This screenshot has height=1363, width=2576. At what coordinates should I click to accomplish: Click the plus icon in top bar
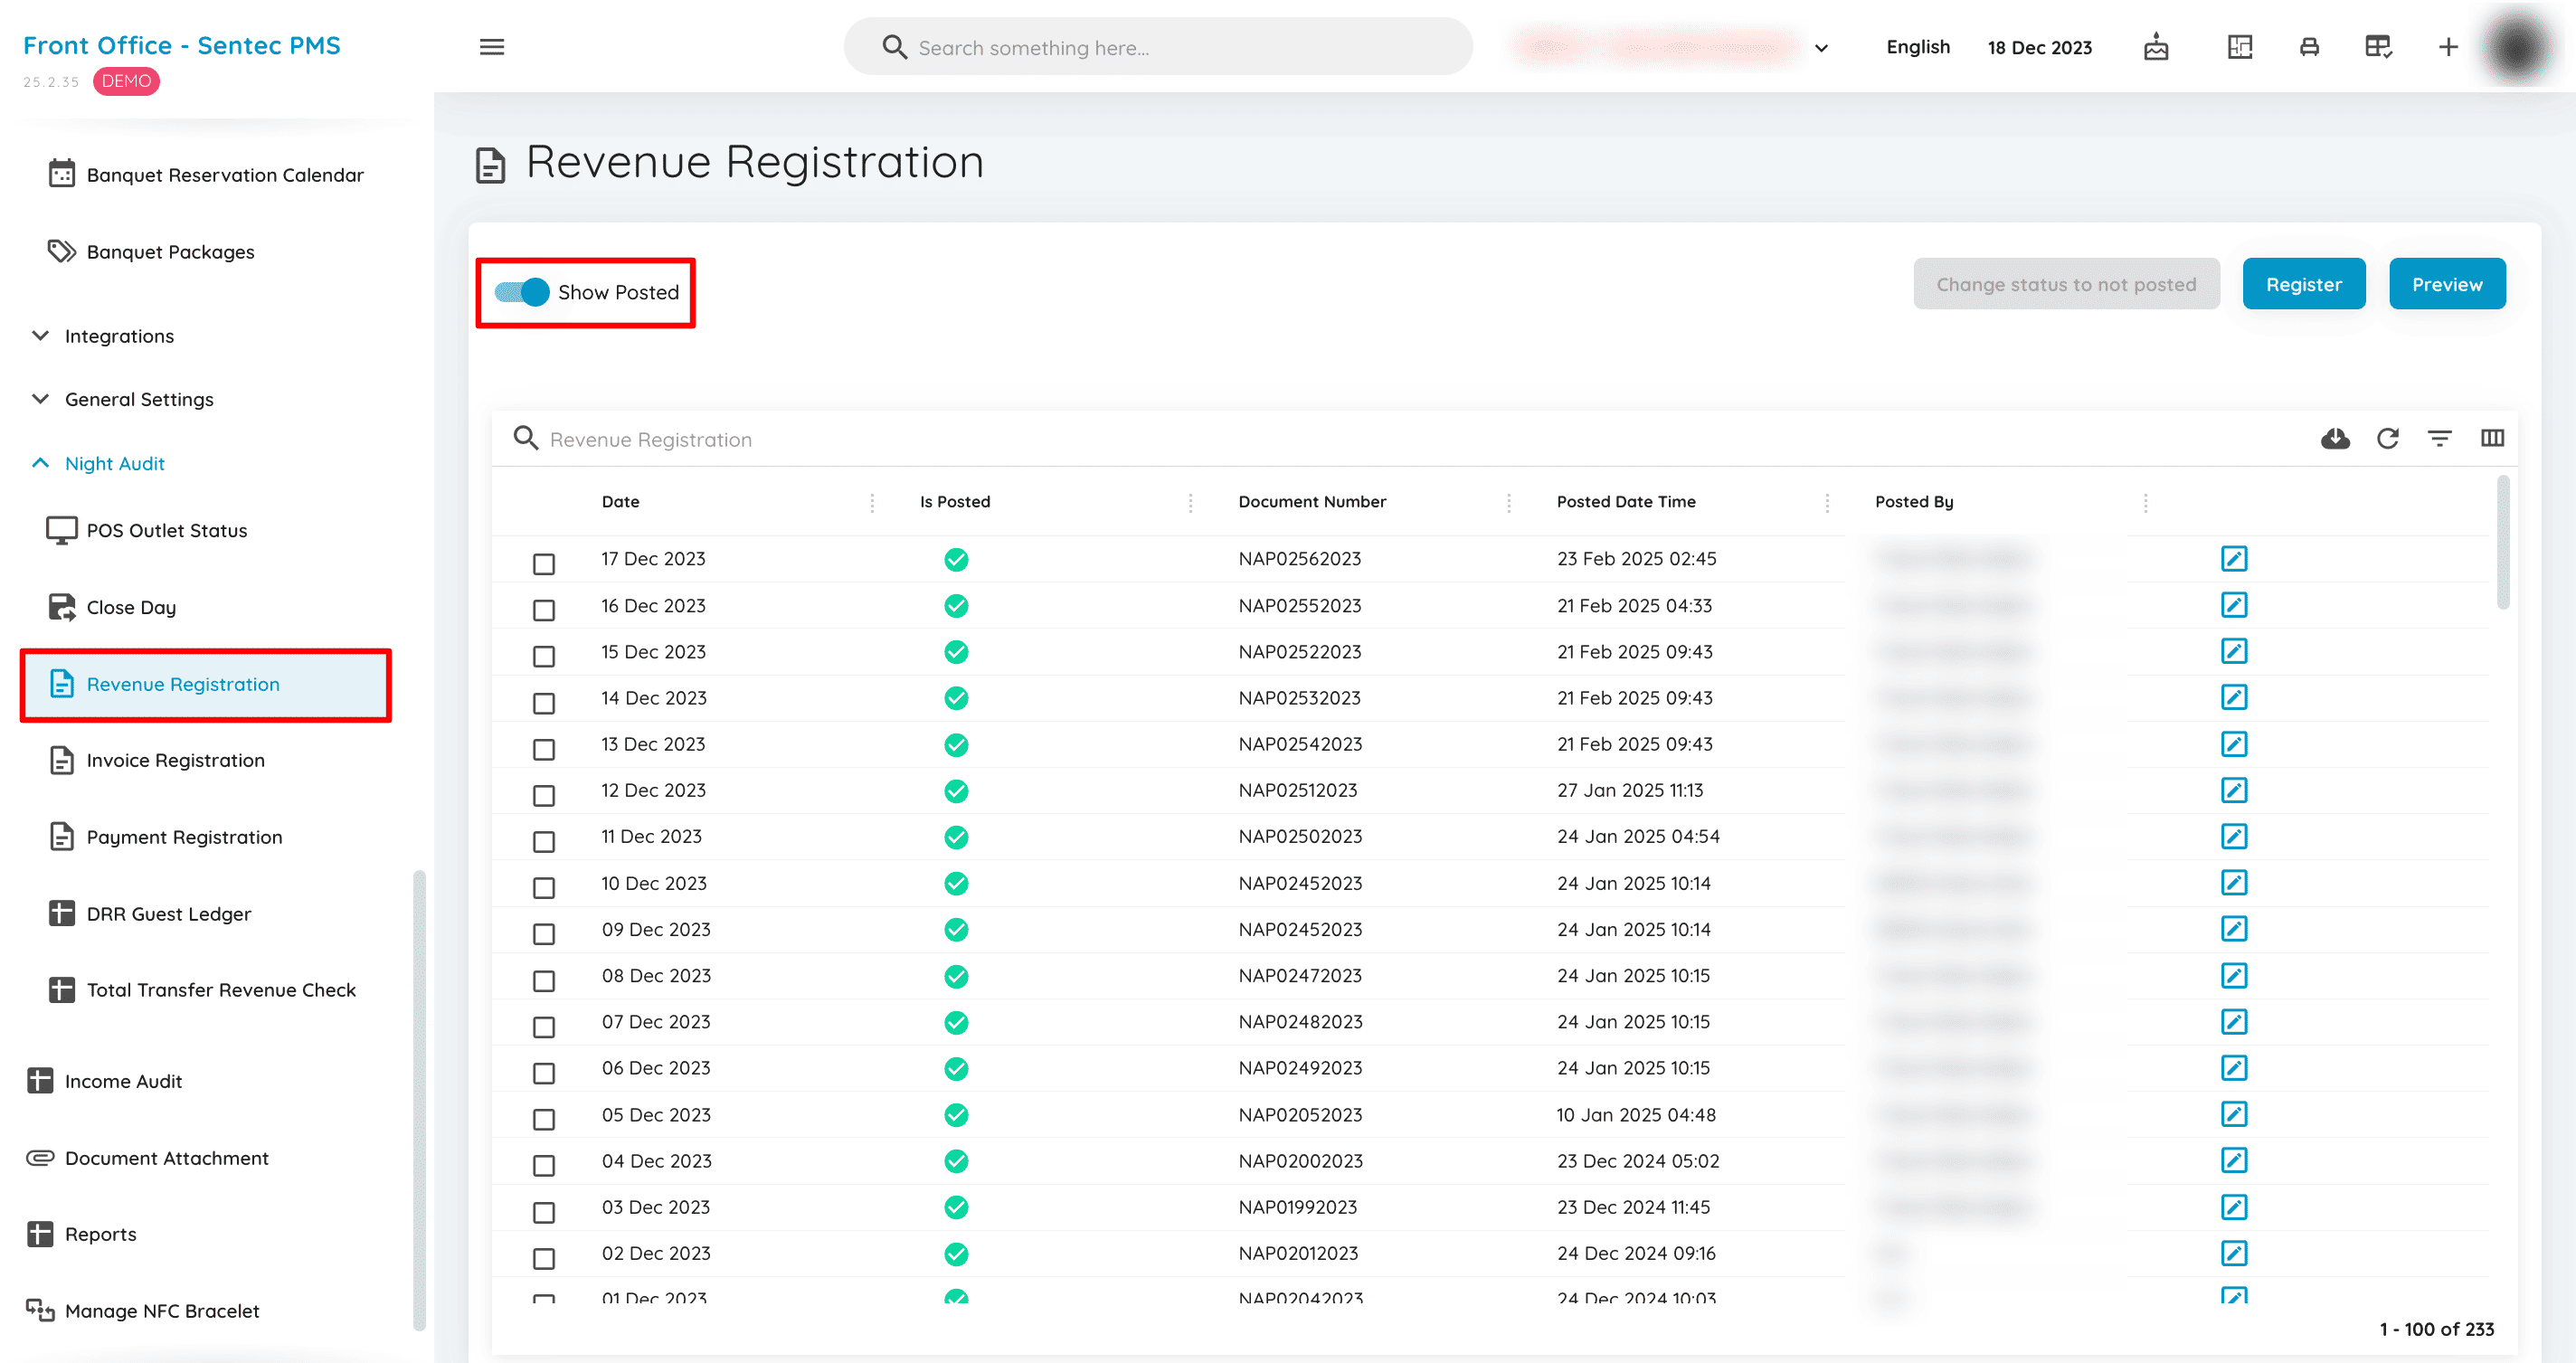tap(2447, 47)
